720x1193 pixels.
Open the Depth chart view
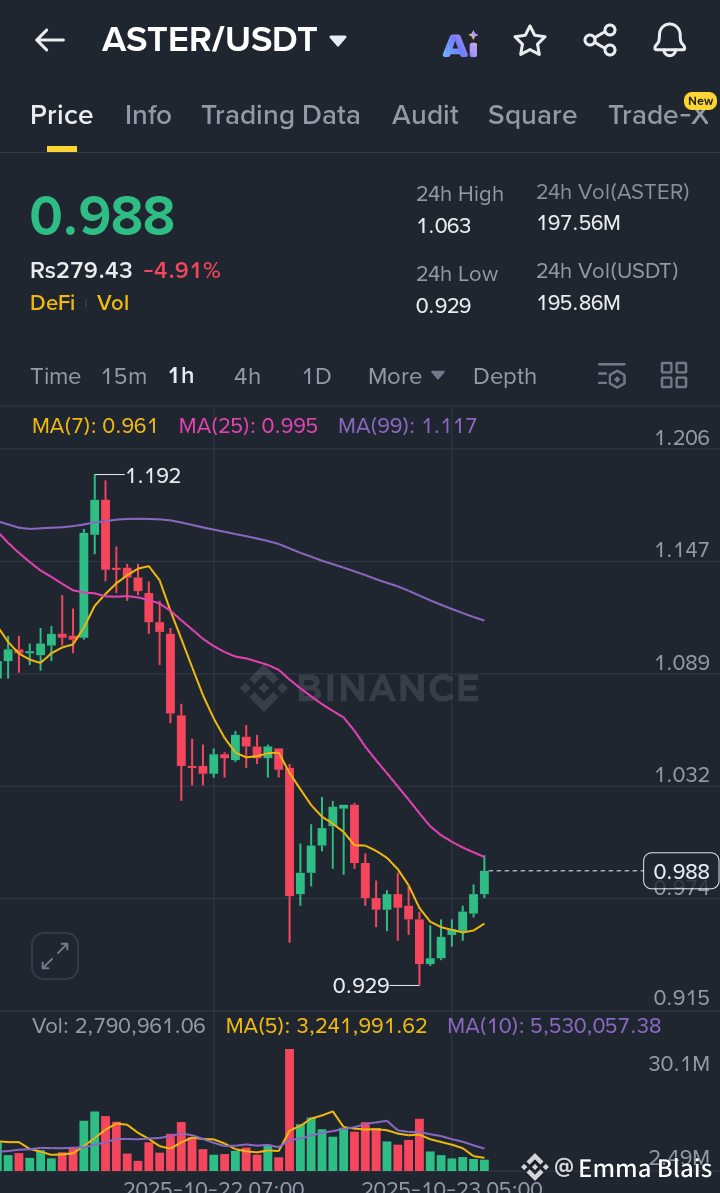pos(505,376)
